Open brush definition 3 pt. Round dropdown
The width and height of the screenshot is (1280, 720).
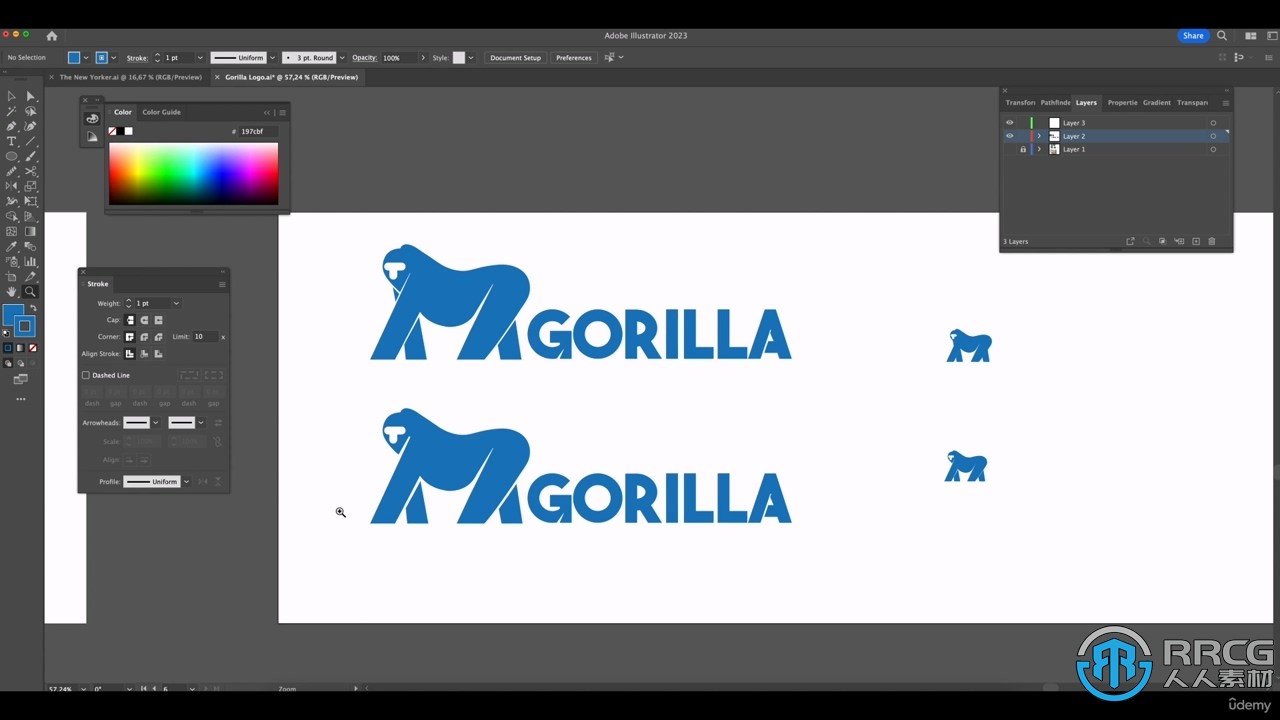tap(342, 58)
